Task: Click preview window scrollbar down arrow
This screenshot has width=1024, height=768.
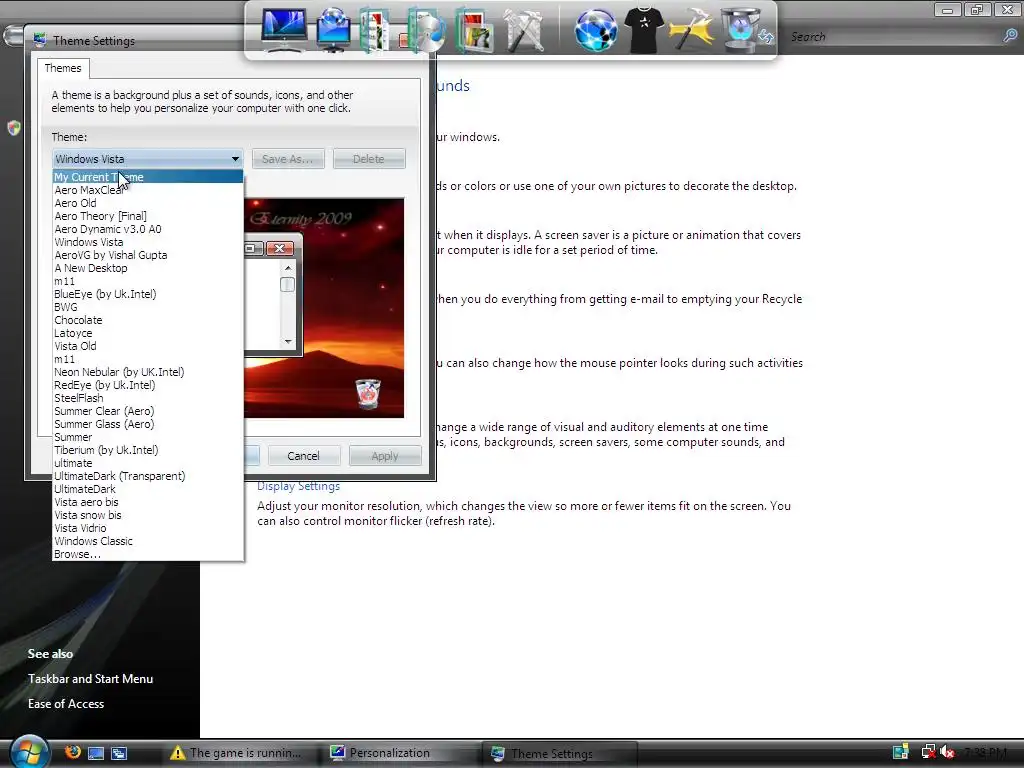Action: tap(288, 342)
